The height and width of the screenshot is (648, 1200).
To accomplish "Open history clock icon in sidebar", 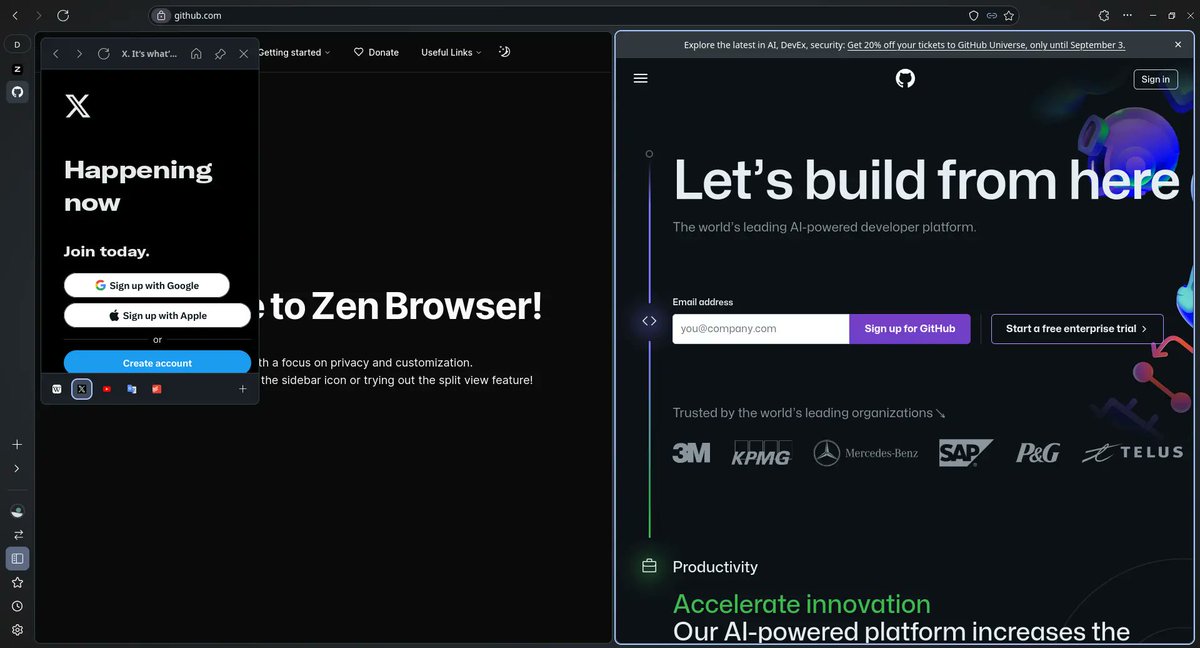I will [x=17, y=606].
